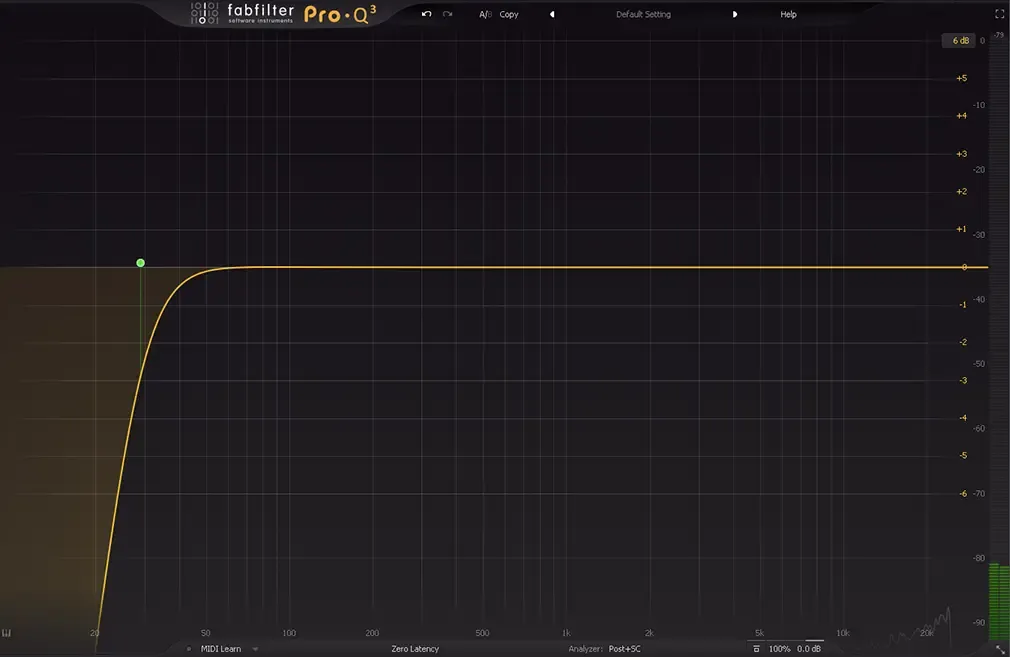Go to next preset arrow
This screenshot has width=1010, height=657.
(734, 14)
